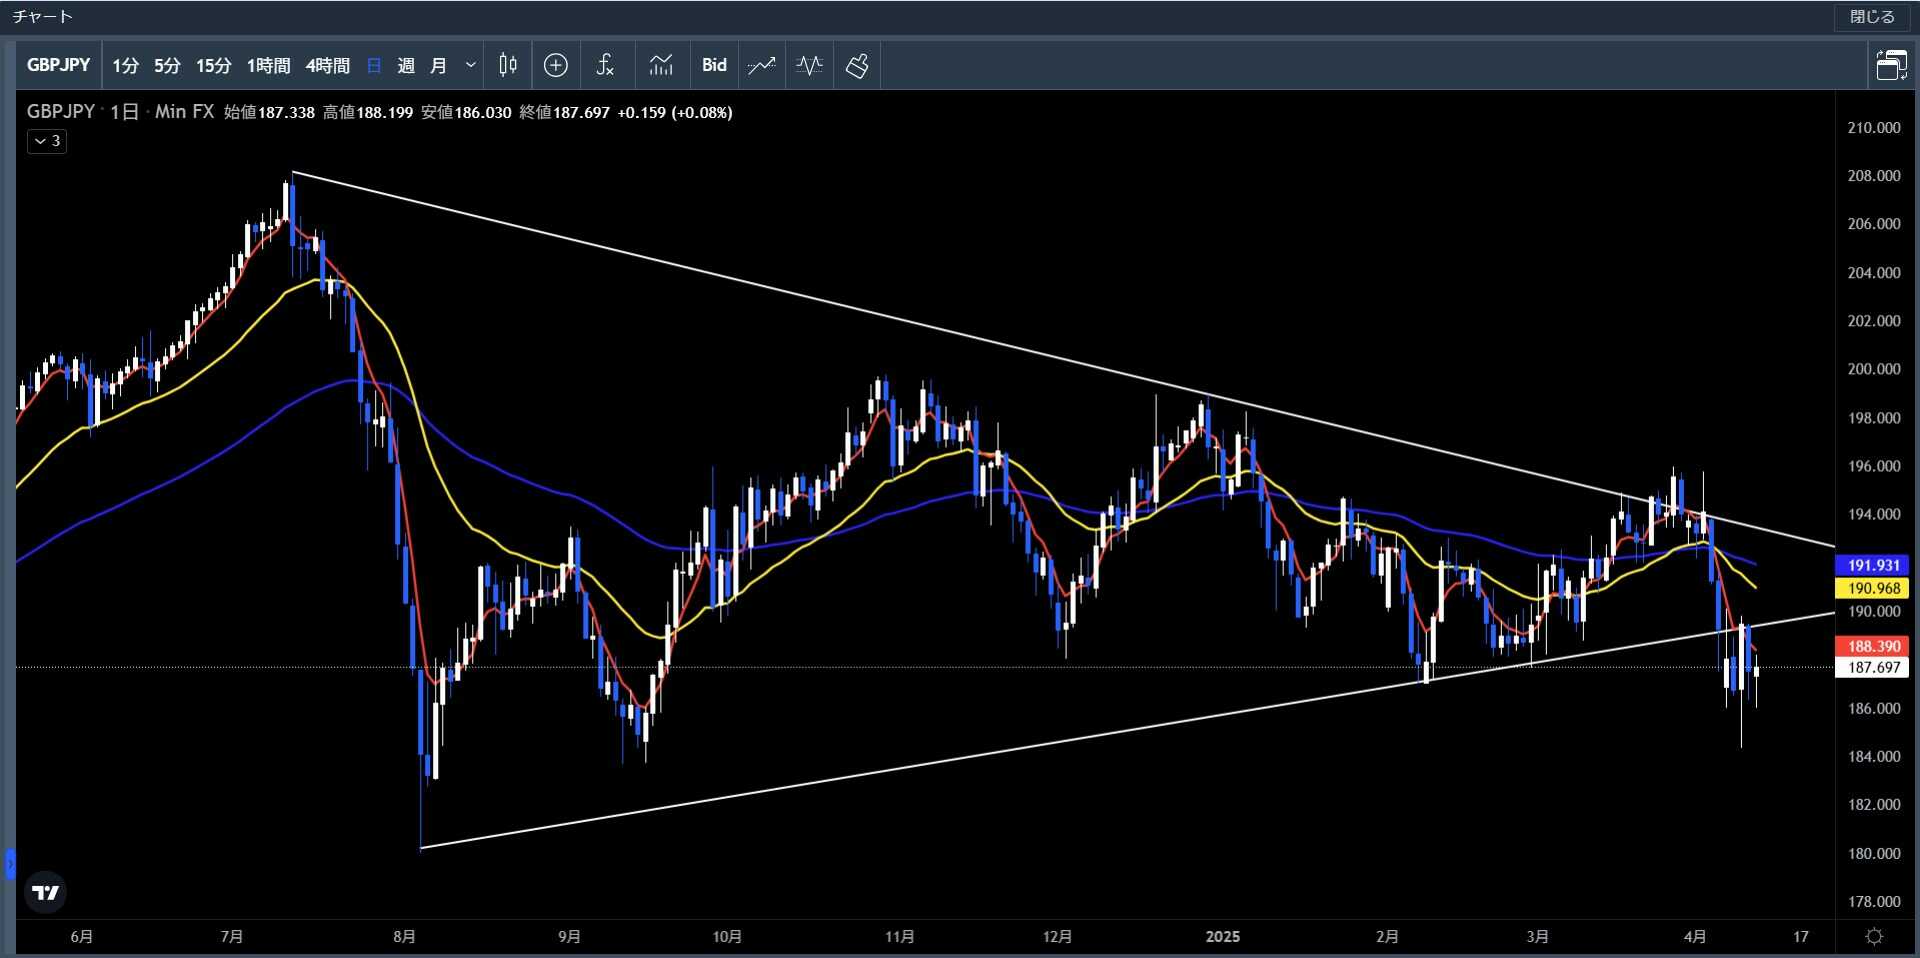Image resolution: width=1920 pixels, height=958 pixels.
Task: Click the yellow 190.968 price label
Action: (1872, 588)
